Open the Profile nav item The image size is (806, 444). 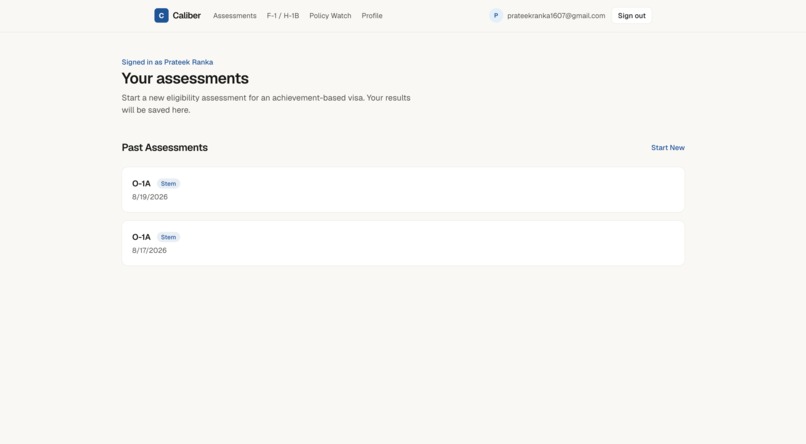pos(372,16)
